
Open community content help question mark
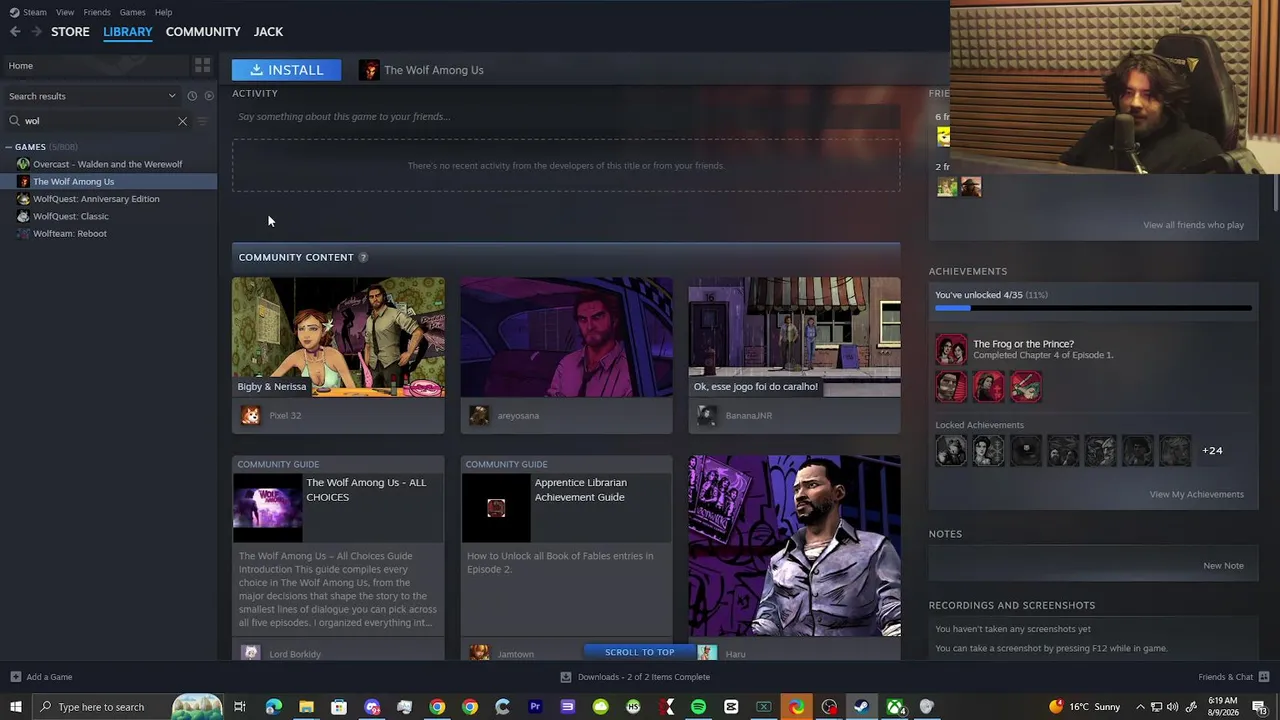(x=363, y=257)
